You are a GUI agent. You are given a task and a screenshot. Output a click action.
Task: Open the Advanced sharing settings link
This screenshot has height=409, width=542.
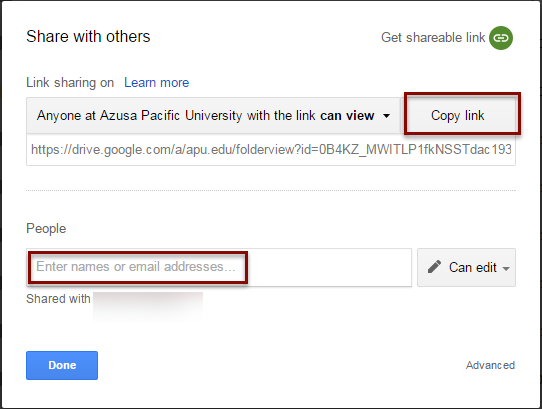(x=490, y=365)
